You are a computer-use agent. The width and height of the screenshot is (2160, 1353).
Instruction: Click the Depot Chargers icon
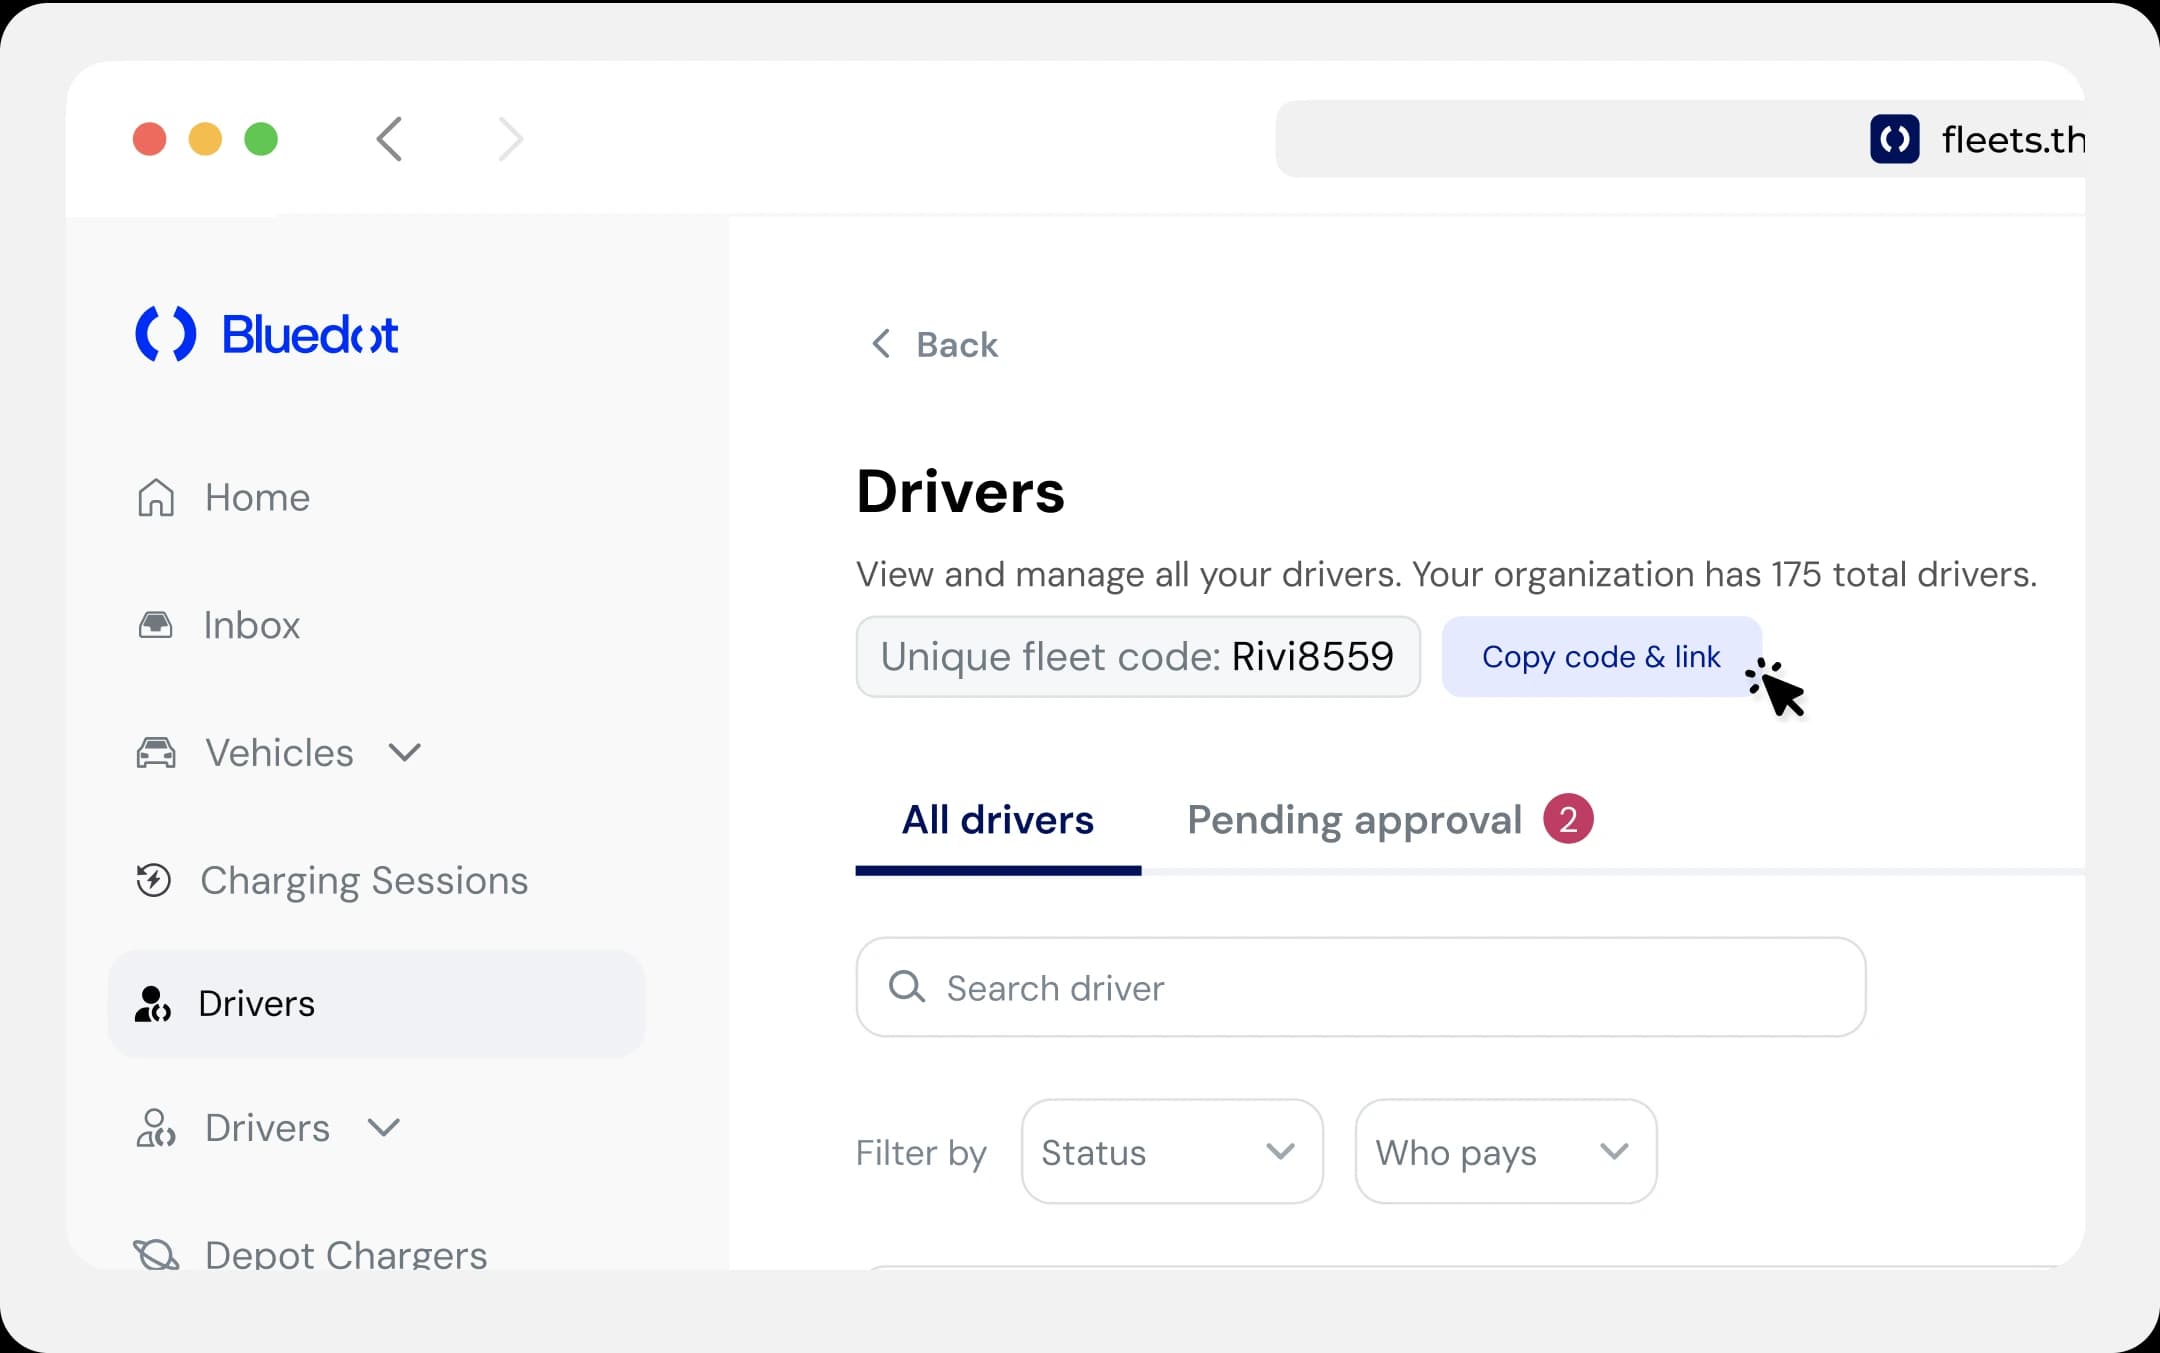tap(155, 1254)
